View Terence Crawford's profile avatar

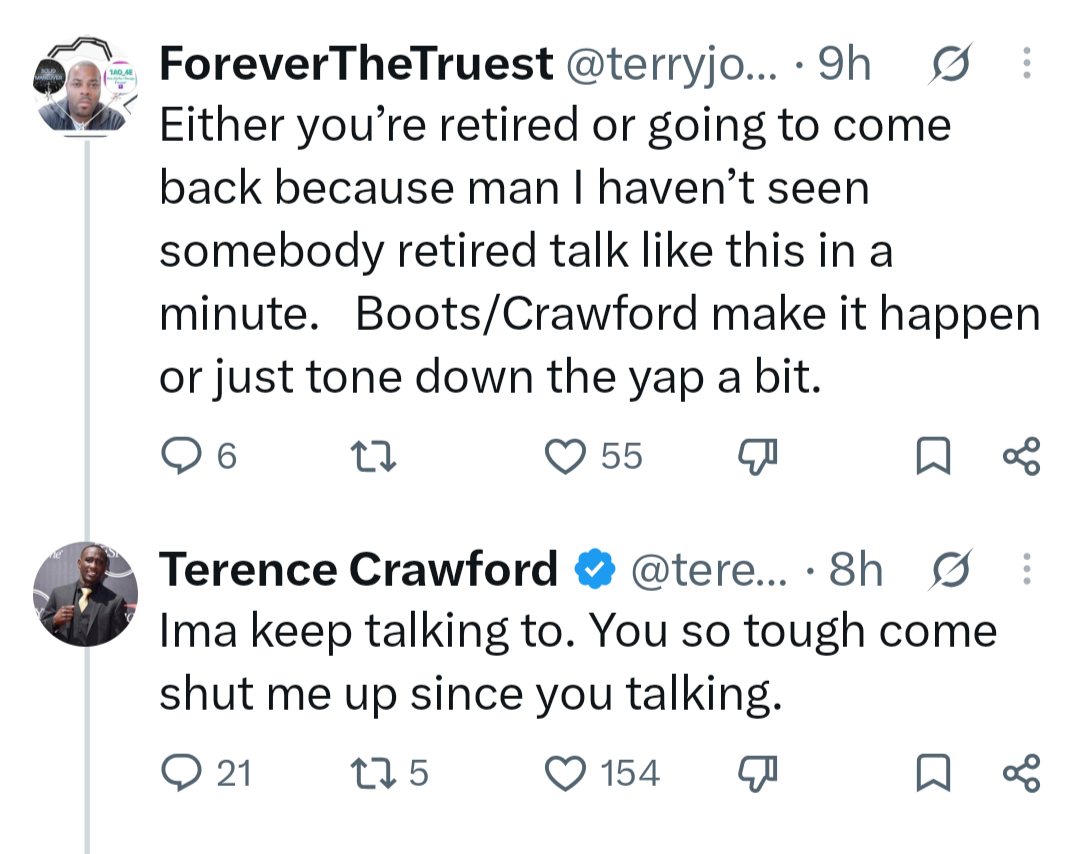86,594
